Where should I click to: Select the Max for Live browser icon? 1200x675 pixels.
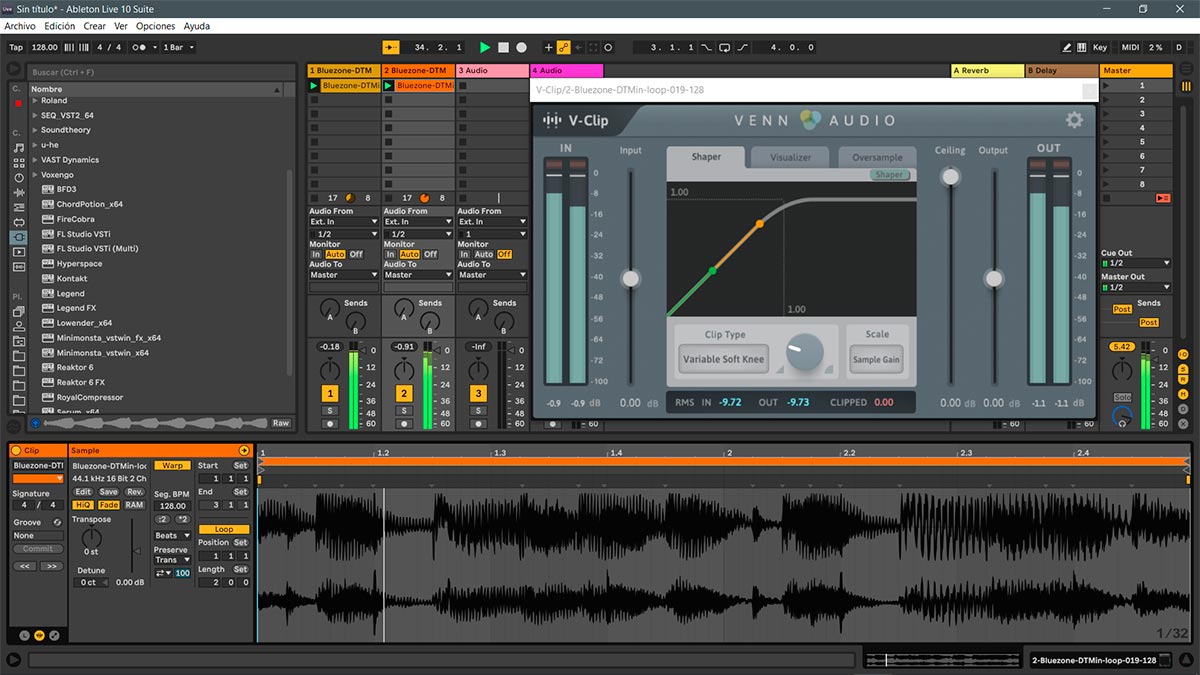pos(18,222)
